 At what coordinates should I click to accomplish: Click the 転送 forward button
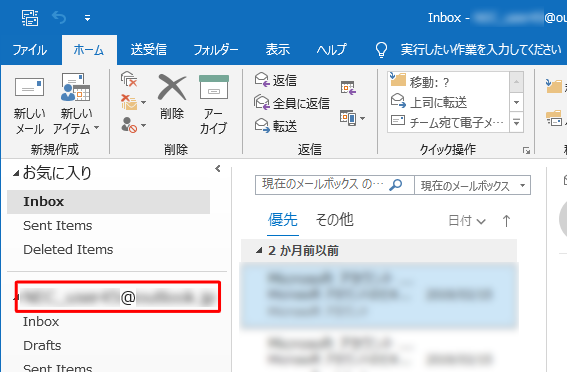click(276, 126)
